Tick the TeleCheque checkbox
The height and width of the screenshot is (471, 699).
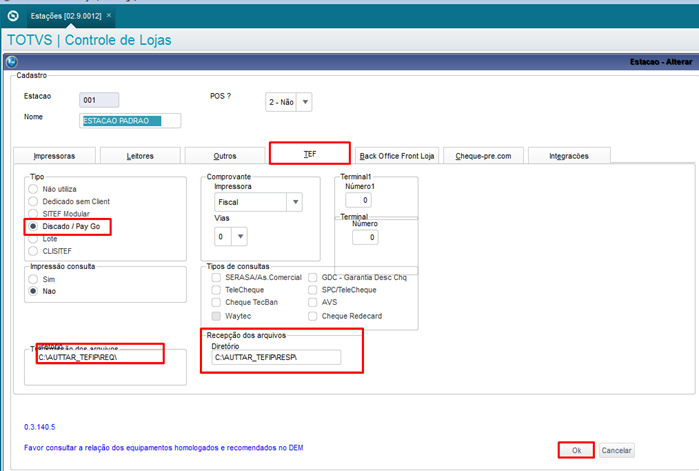(x=216, y=290)
